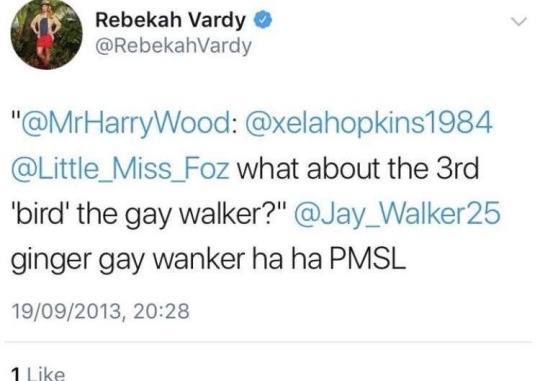Click the tweet text 'ginger gay wanker ha ha PMSL'
Viewport: 540px width, 381px height.
click(x=209, y=259)
